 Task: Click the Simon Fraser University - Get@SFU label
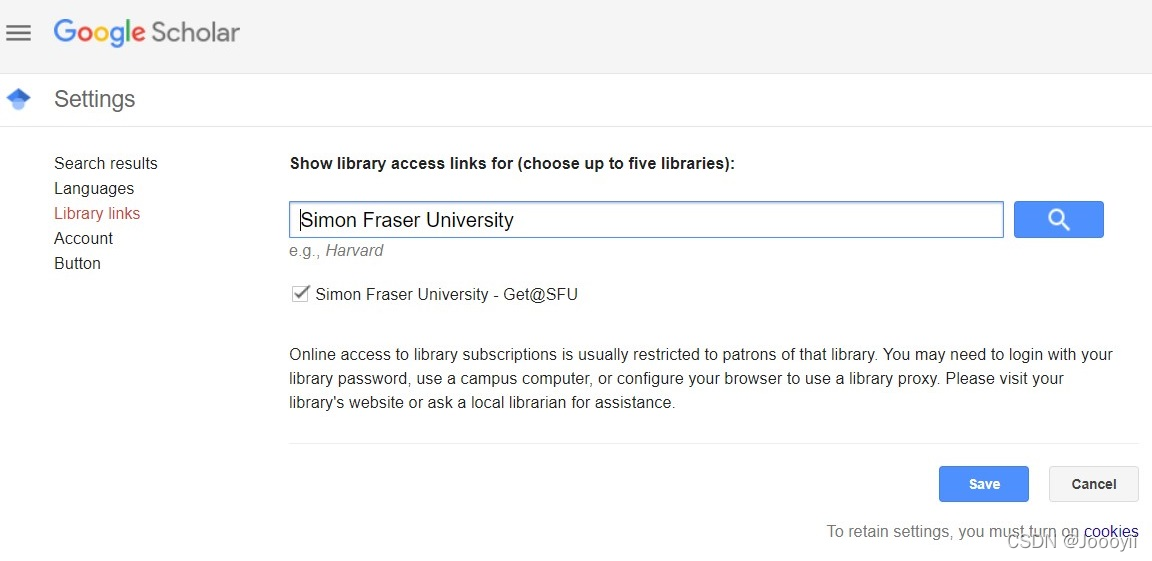[x=446, y=295]
